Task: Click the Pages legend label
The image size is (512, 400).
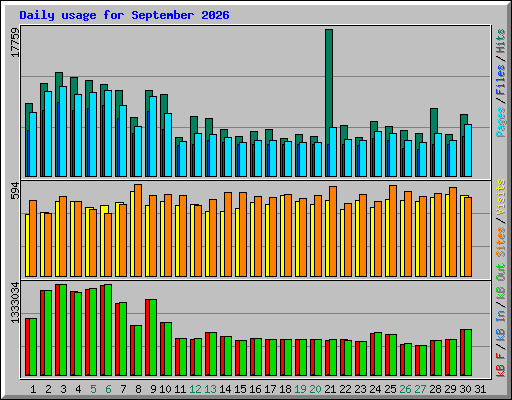Action: (x=501, y=122)
